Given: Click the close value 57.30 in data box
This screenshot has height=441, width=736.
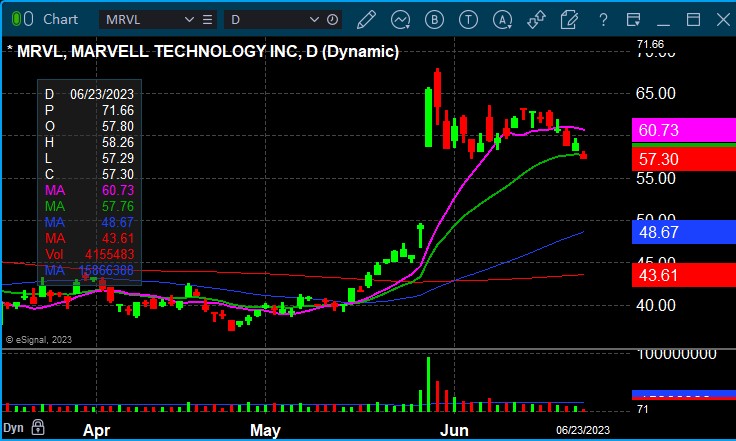Looking at the screenshot, I should pos(118,174).
